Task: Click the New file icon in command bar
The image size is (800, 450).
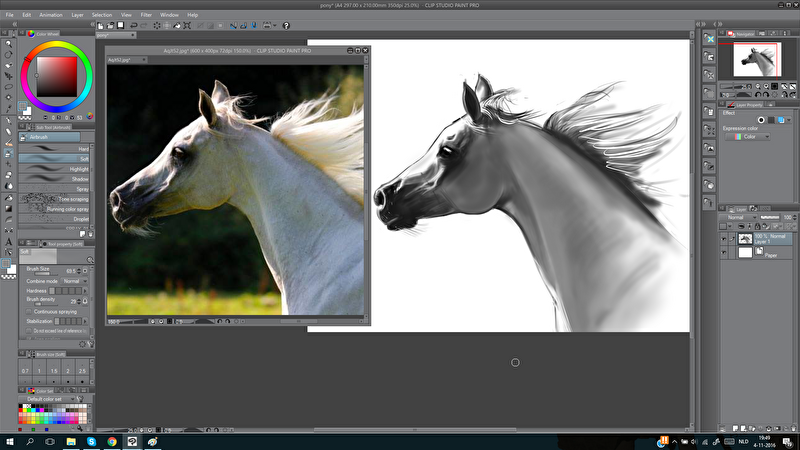Action: coord(101,25)
